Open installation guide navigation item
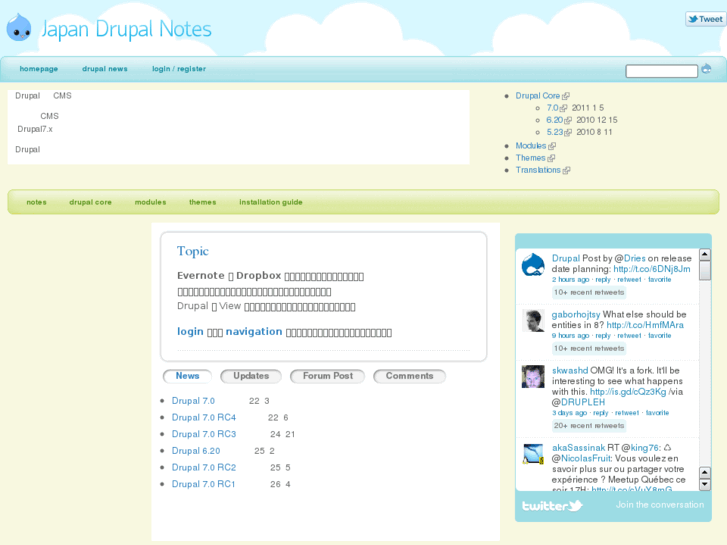The width and height of the screenshot is (727, 545). 271,202
